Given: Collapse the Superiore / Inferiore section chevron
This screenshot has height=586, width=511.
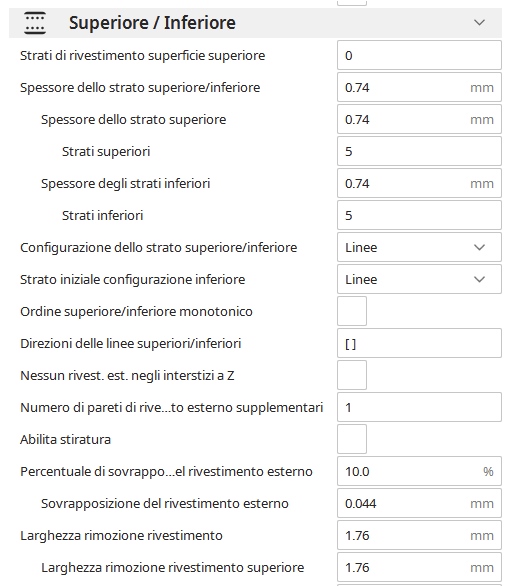Looking at the screenshot, I should (x=479, y=23).
